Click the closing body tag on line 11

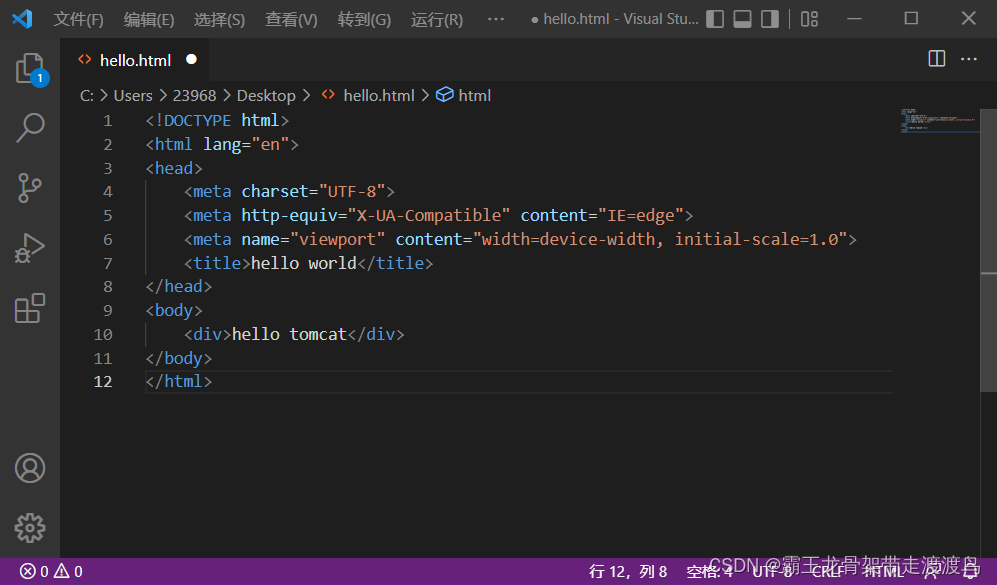coord(179,359)
